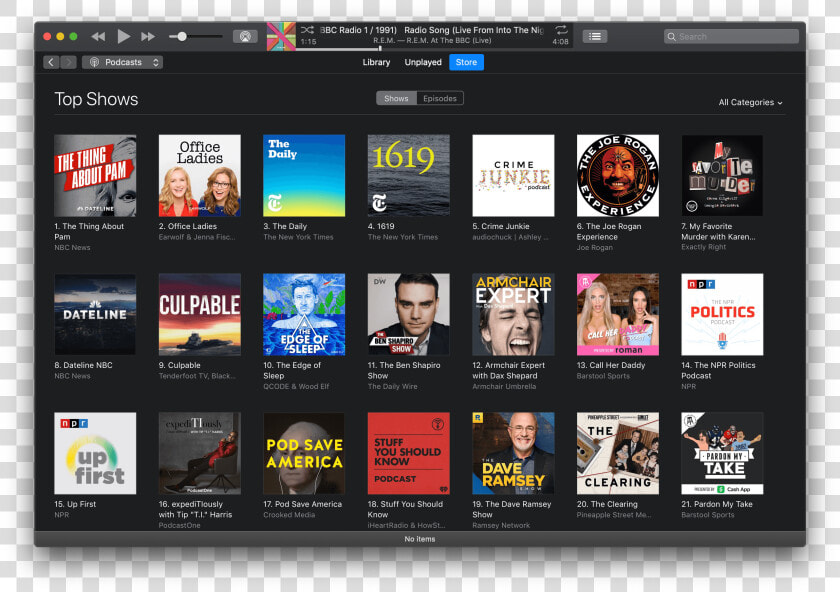
Task: Click the title '17. Pod Save America'
Action: [302, 504]
